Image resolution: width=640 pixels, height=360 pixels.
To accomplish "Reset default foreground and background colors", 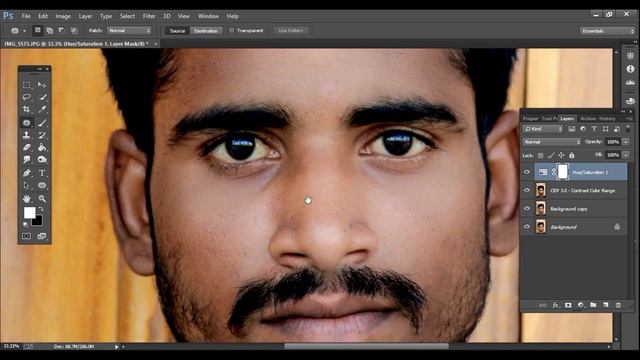I will [26, 224].
